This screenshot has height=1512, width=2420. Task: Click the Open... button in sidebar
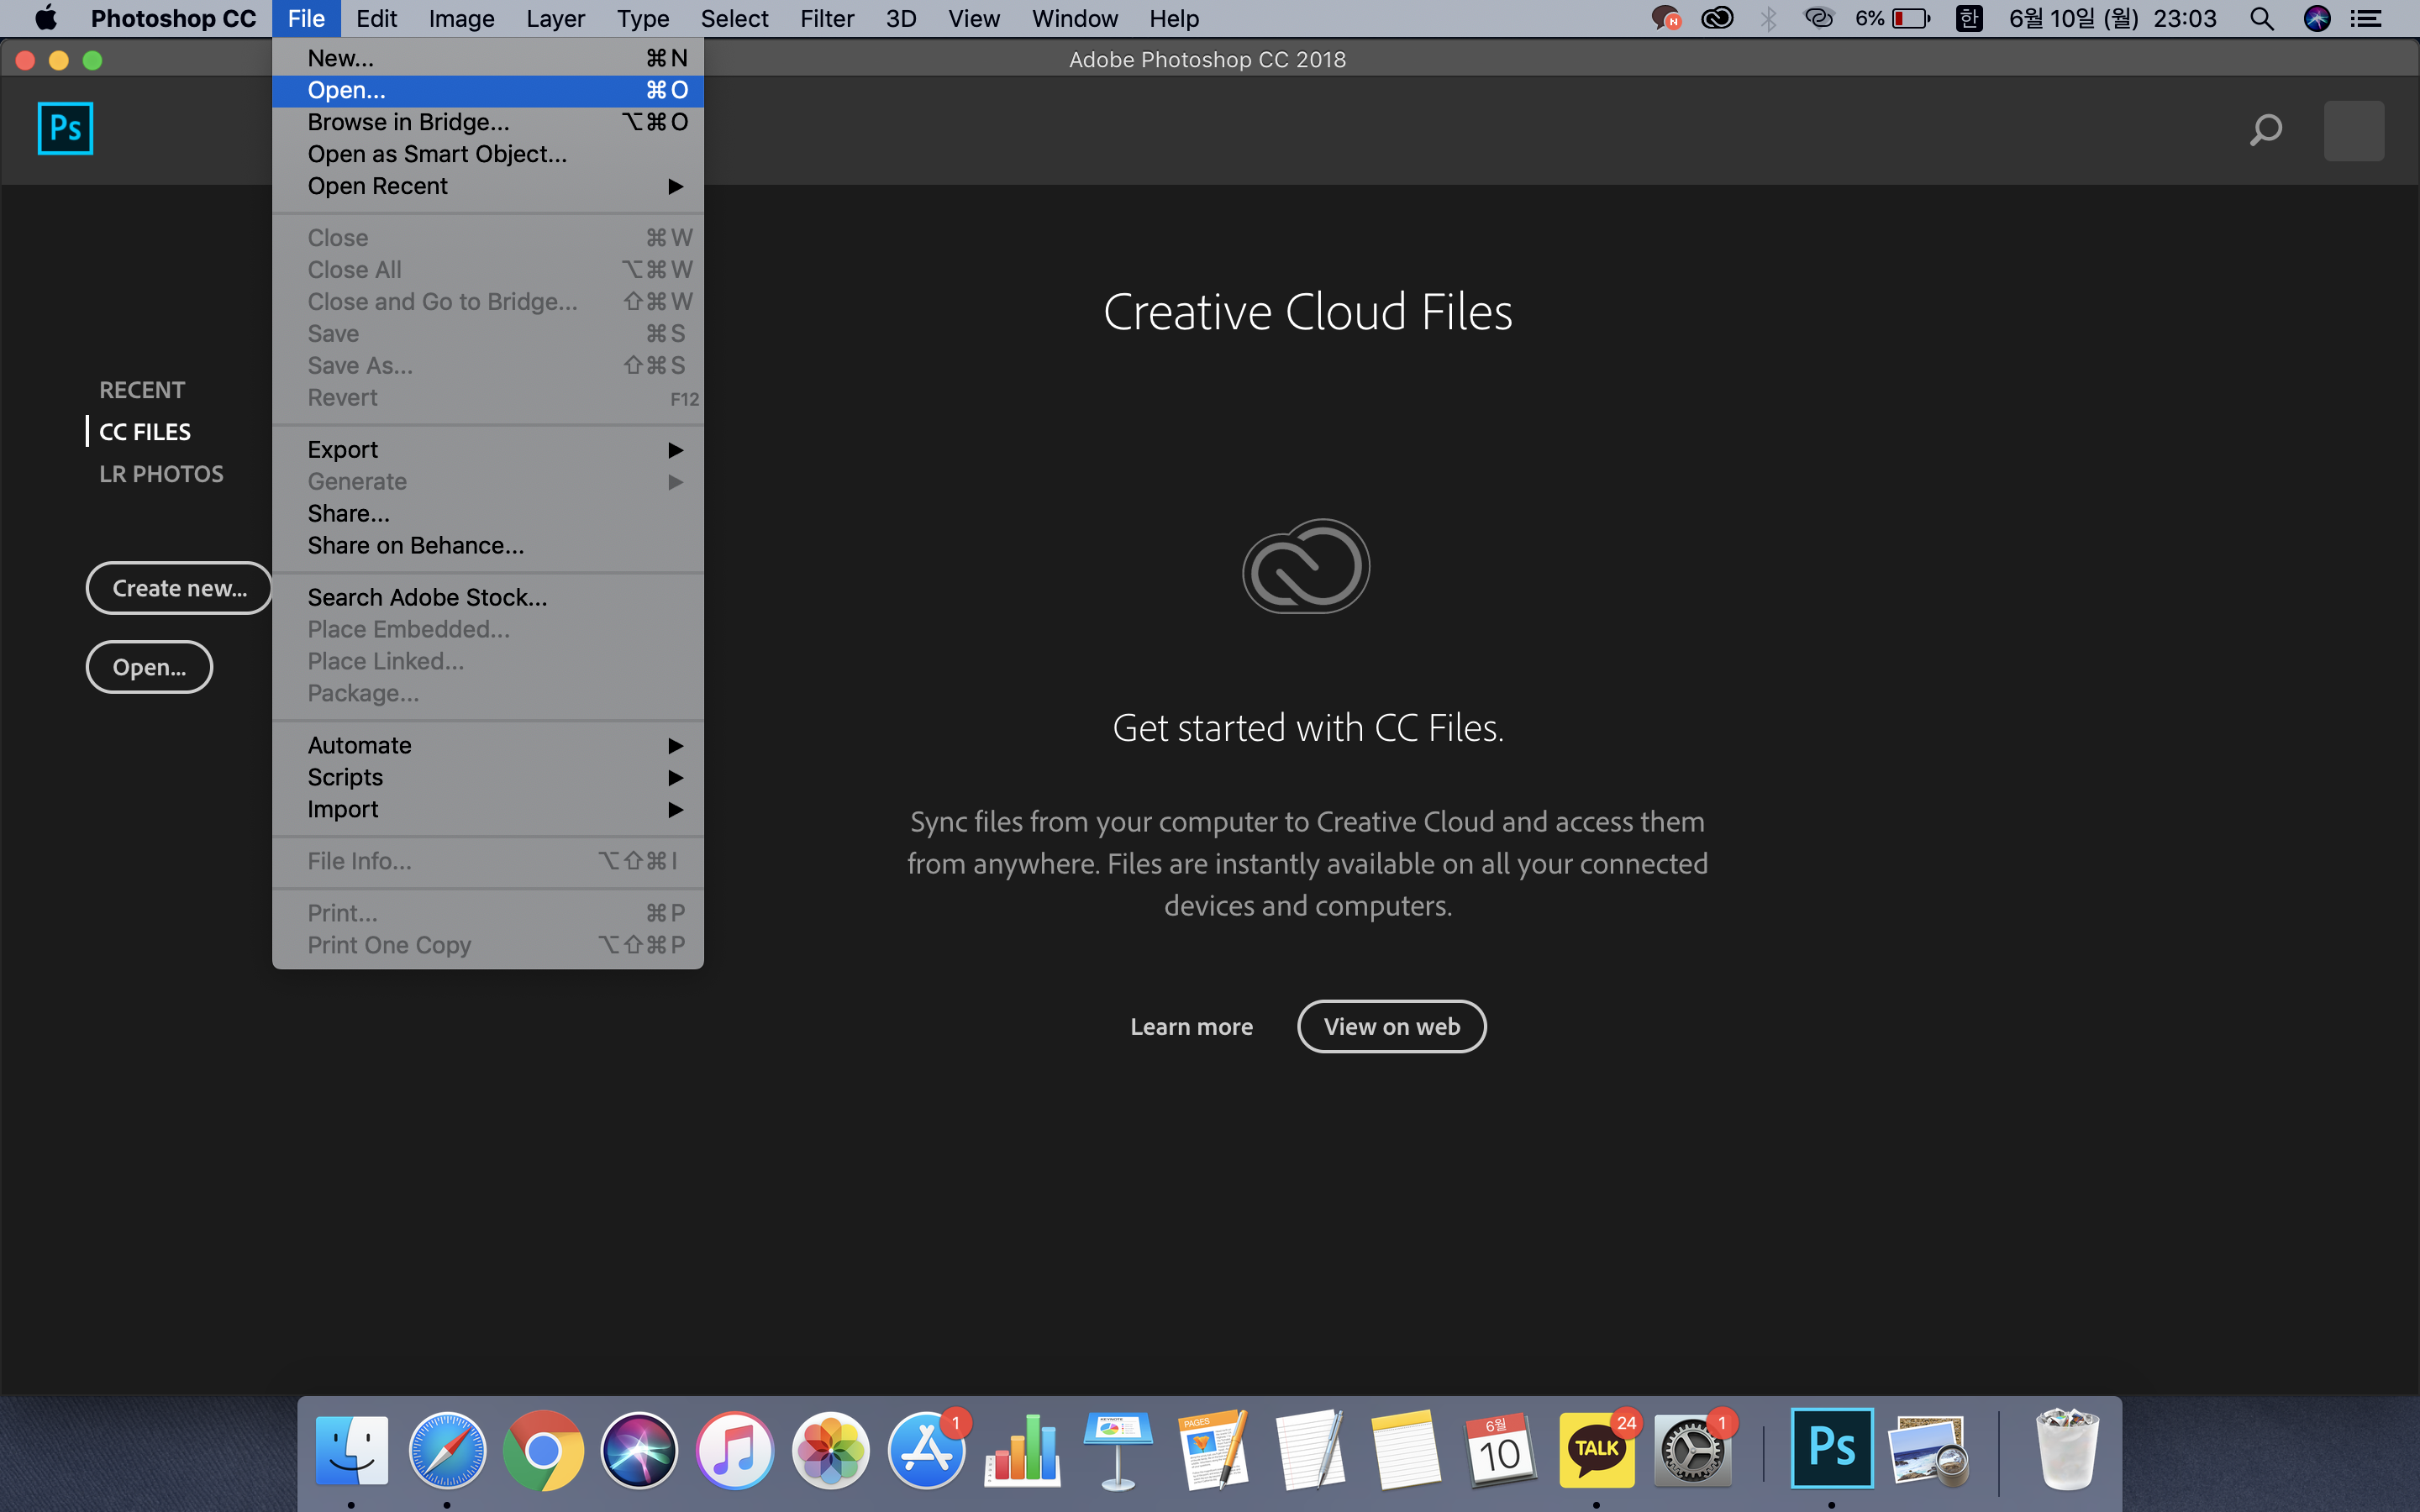[x=149, y=667]
